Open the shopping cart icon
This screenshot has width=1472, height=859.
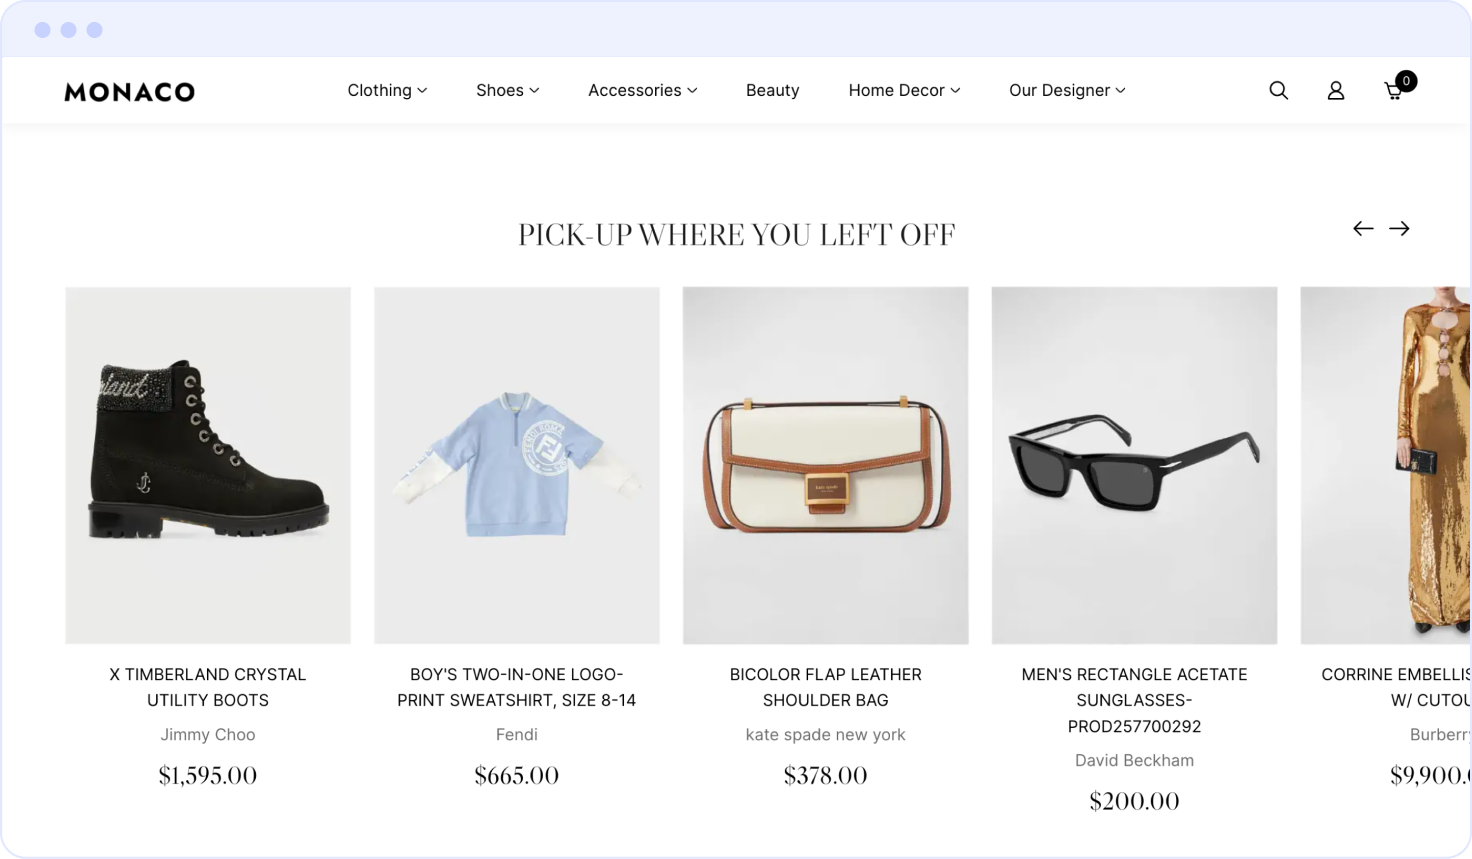(x=1392, y=92)
